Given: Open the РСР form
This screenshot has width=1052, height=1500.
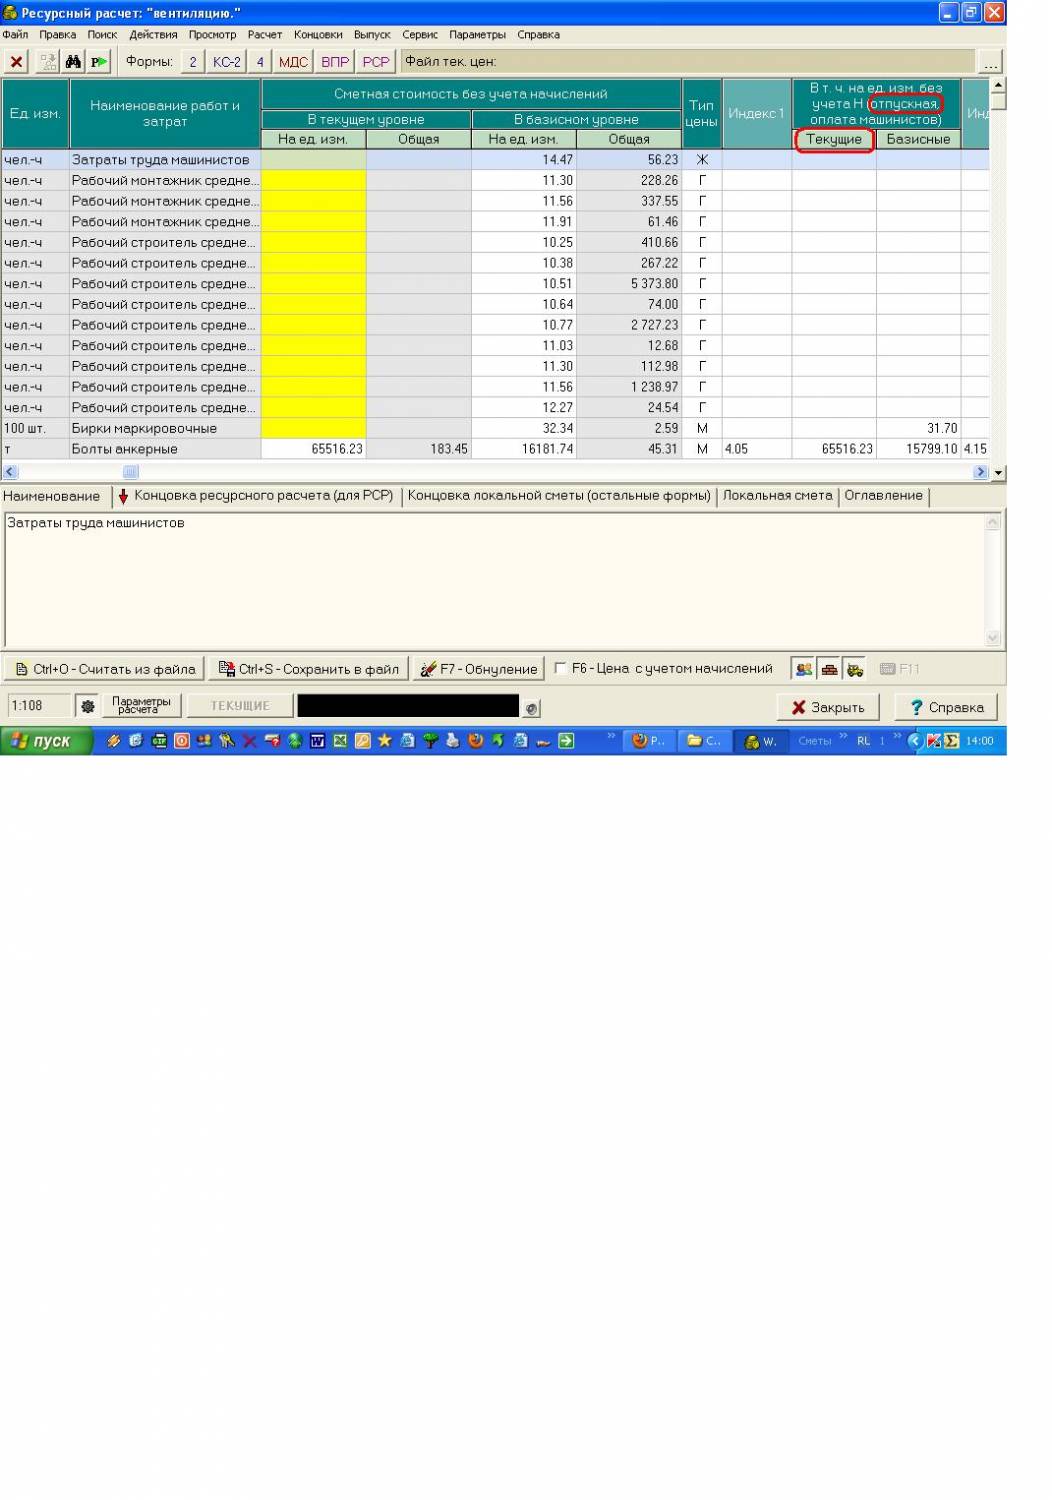Looking at the screenshot, I should (376, 62).
